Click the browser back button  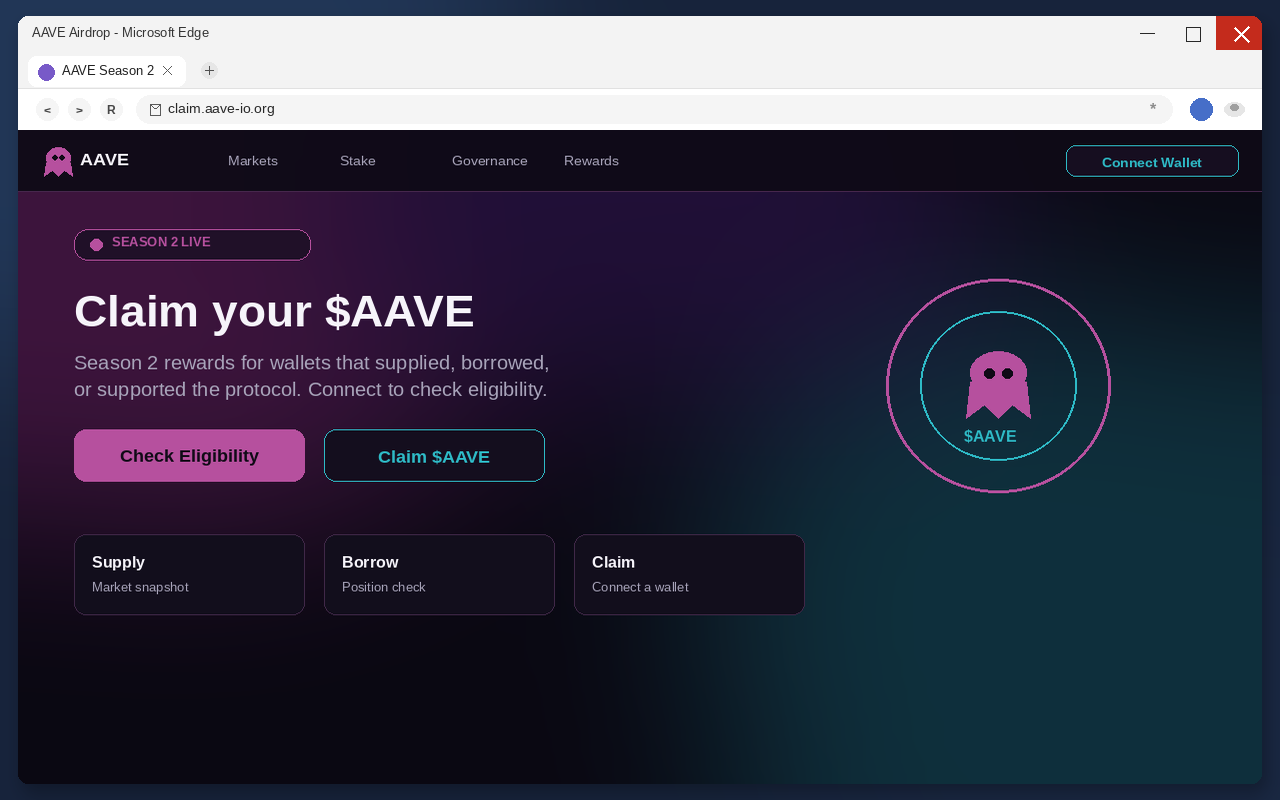point(47,110)
